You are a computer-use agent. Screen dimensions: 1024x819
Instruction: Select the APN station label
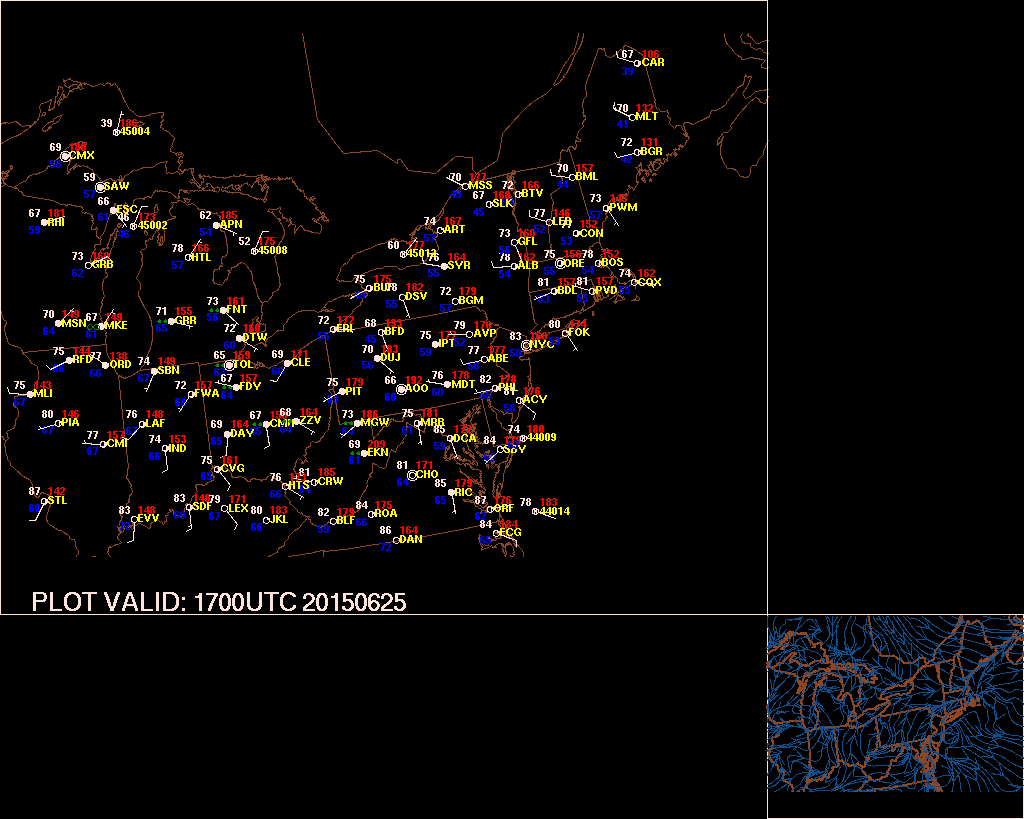coord(231,225)
